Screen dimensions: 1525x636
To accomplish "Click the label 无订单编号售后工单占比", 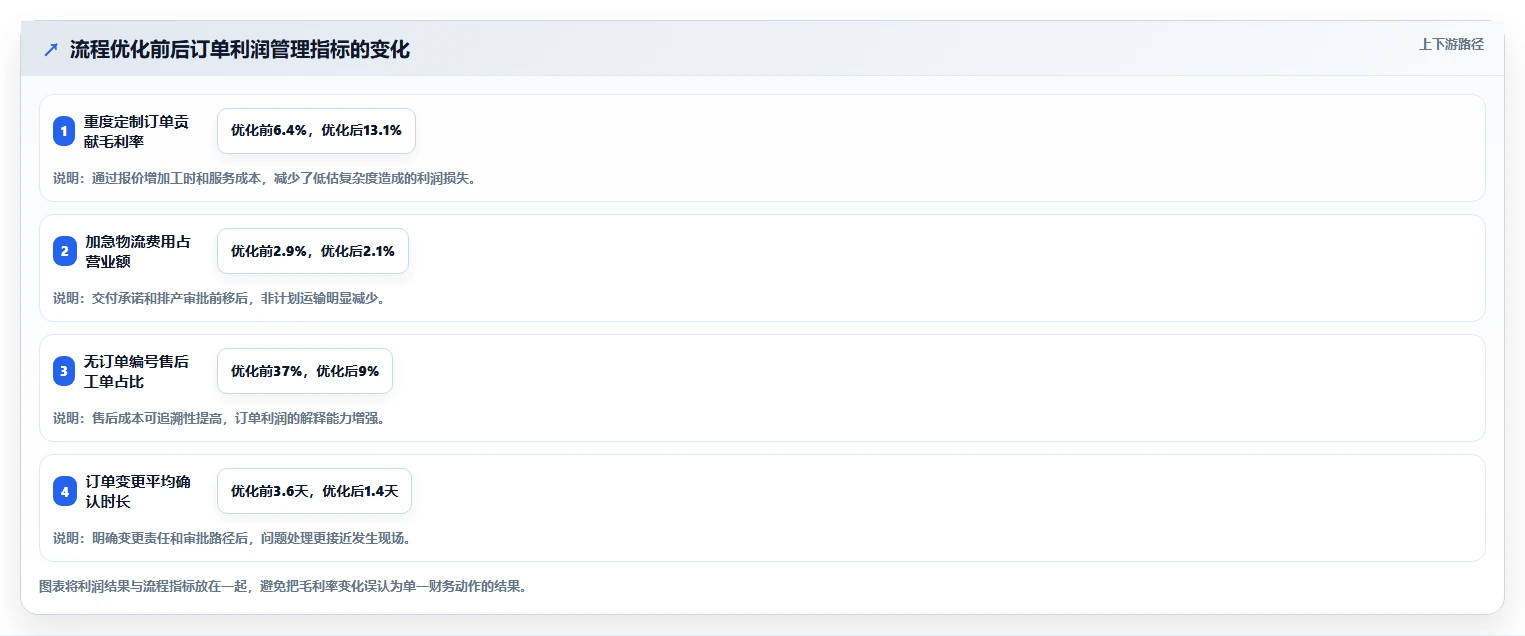I will pyautogui.click(x=137, y=371).
